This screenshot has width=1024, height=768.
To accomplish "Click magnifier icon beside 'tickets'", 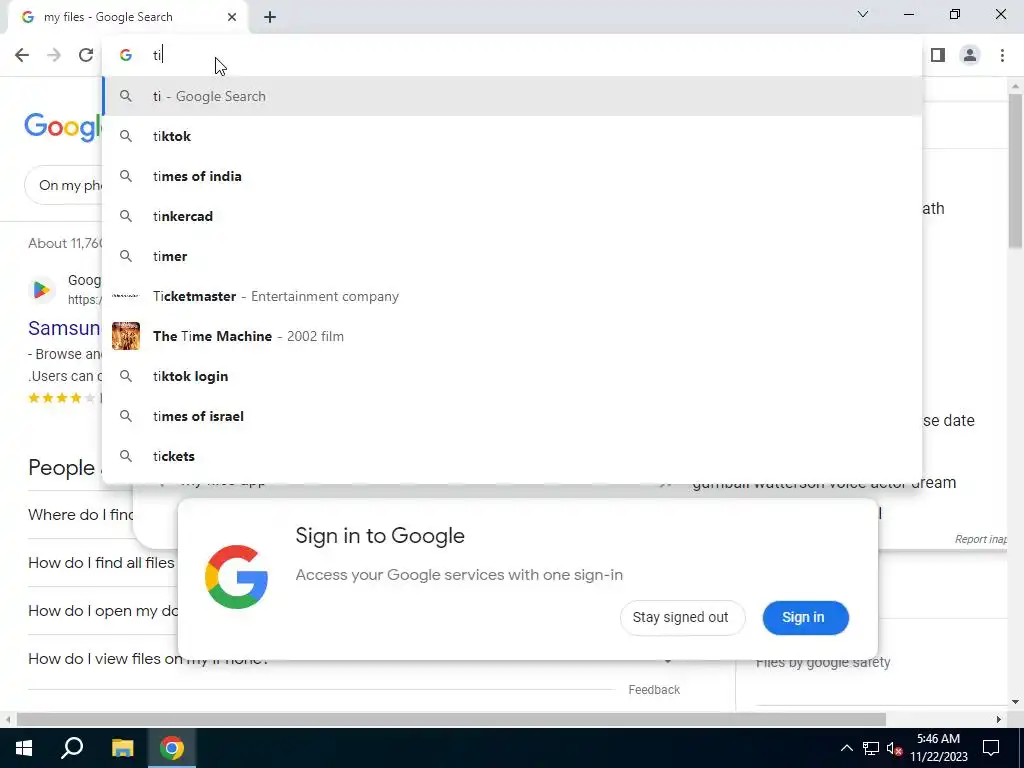I will click(126, 456).
